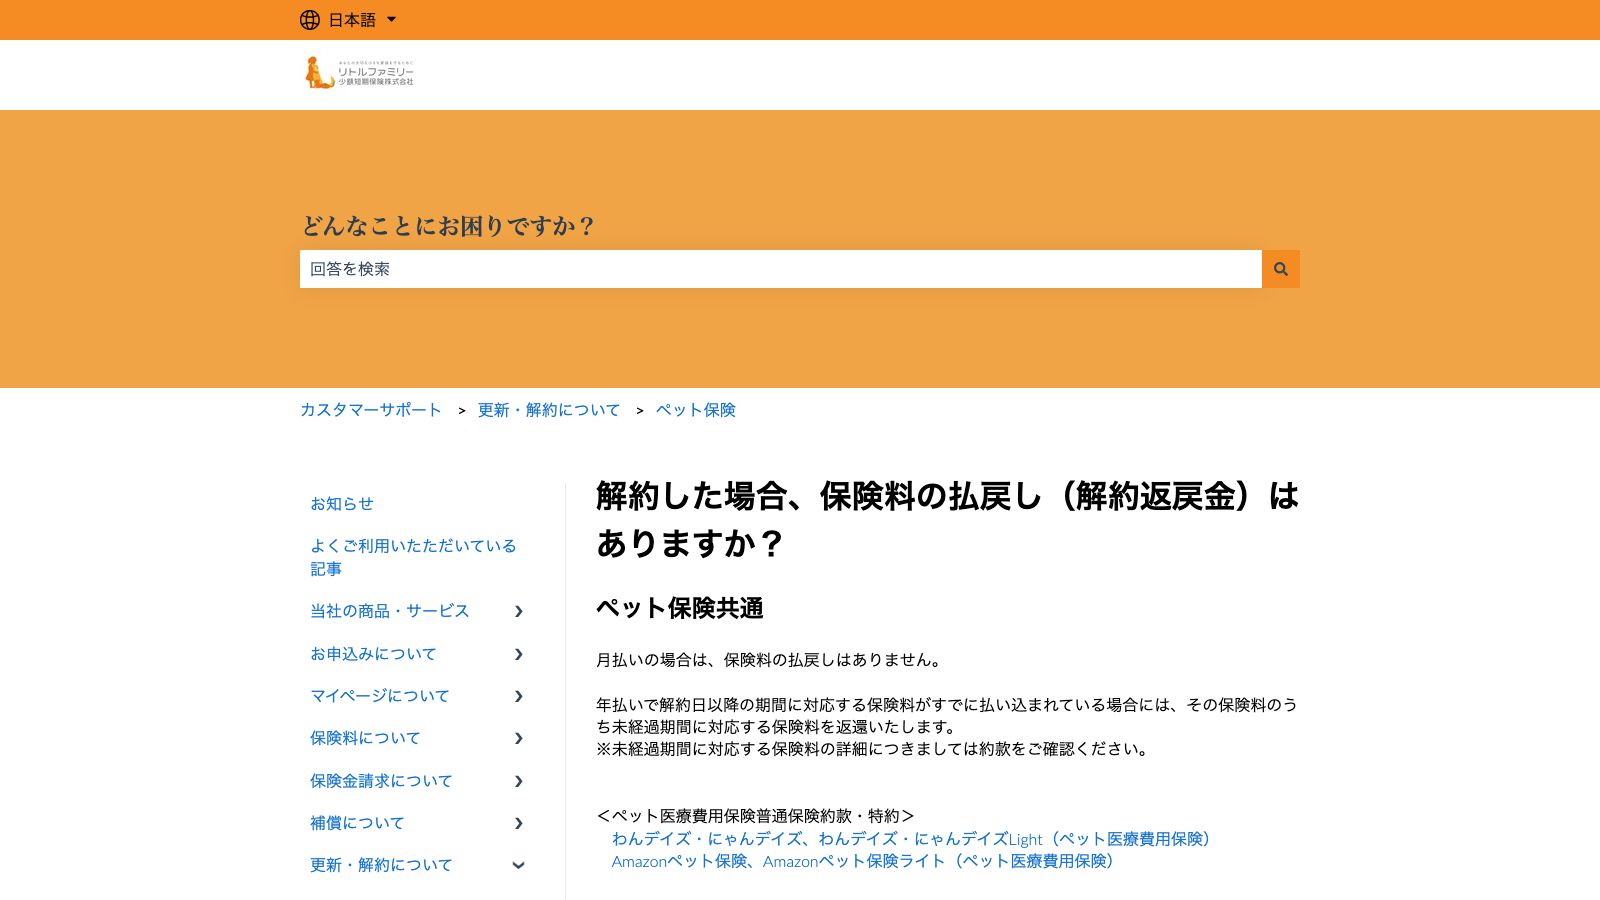Screen dimensions: 1600x900
Task: Open 補償について sidebar item
Action: (x=357, y=823)
